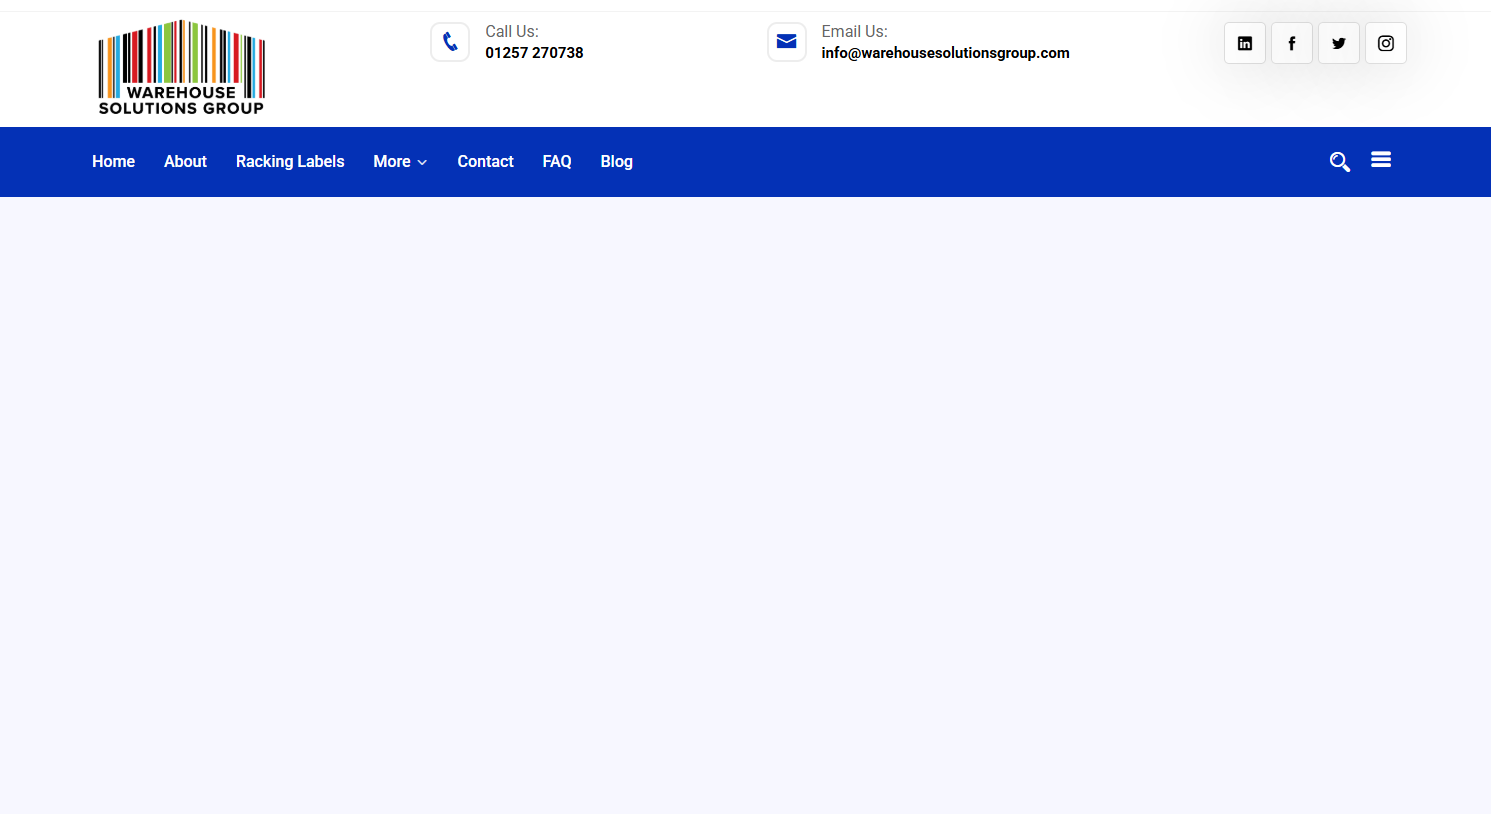The height and width of the screenshot is (814, 1491).
Task: Open the LinkedIn social page icon
Action: click(x=1245, y=43)
